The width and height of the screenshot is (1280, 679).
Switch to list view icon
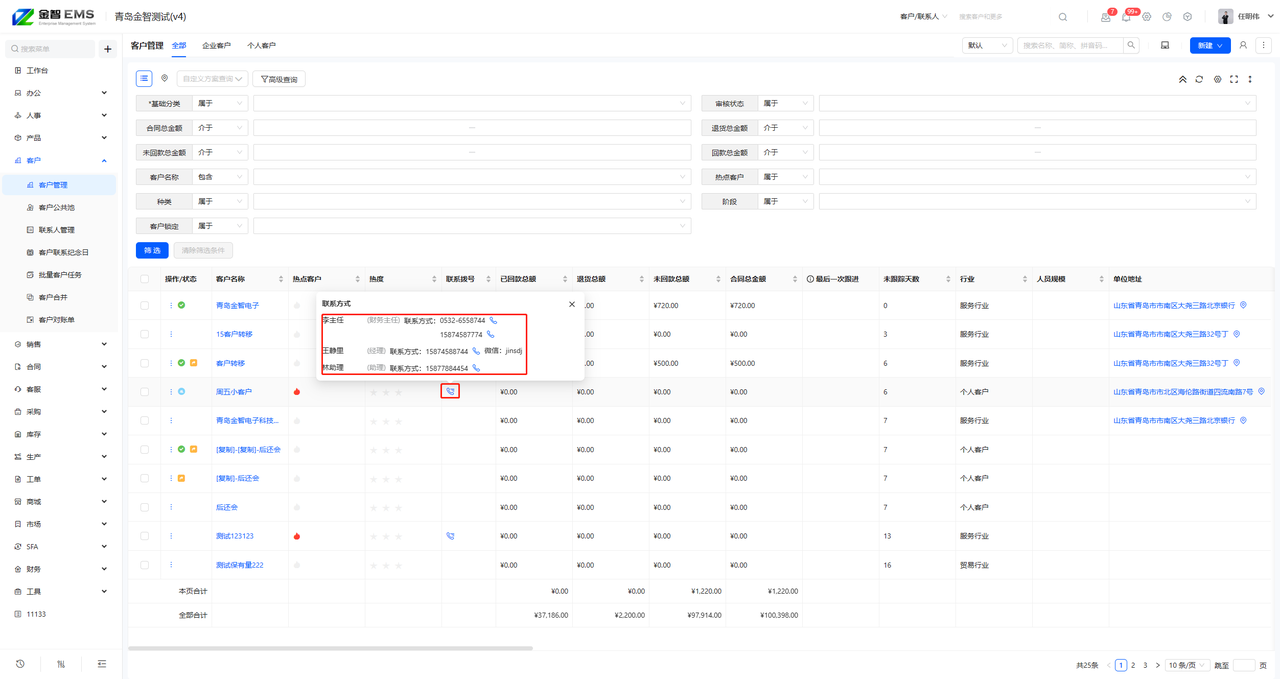[x=144, y=79]
